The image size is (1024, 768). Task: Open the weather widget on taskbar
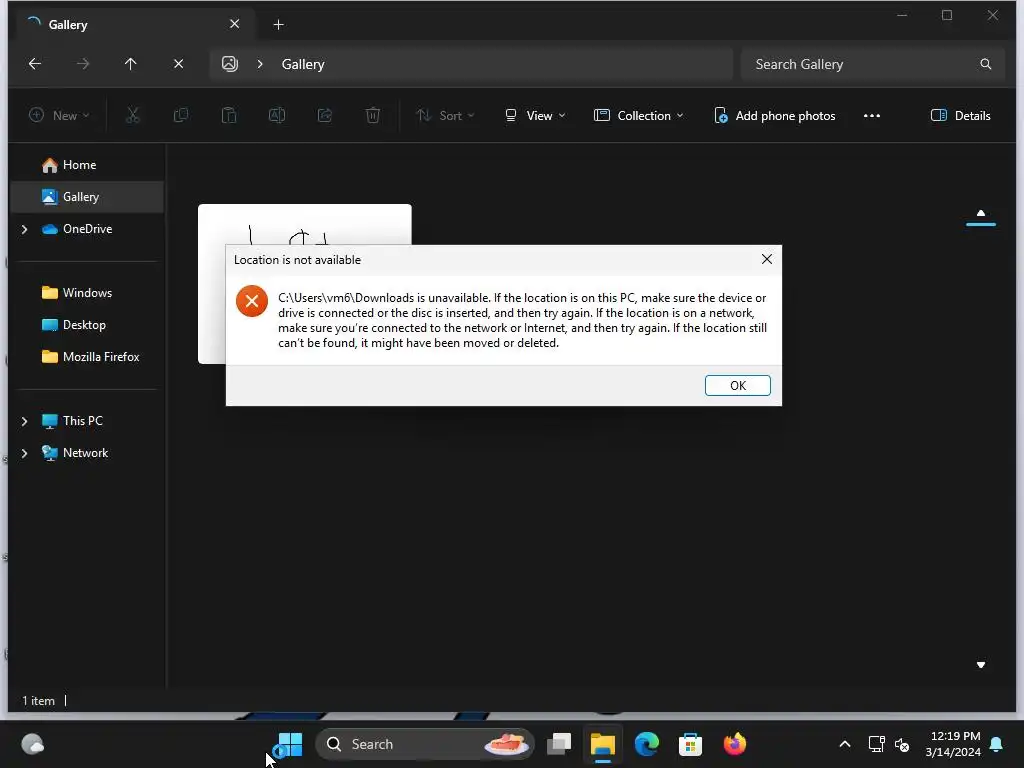[x=33, y=744]
